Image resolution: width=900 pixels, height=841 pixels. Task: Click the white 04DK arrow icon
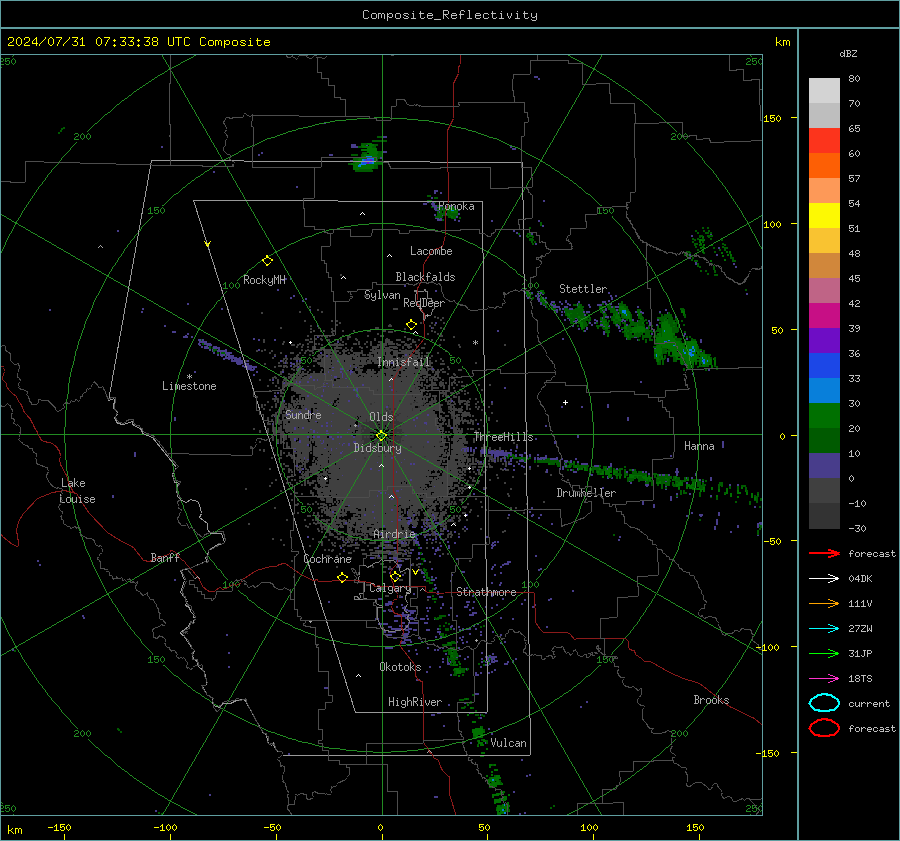click(x=824, y=579)
